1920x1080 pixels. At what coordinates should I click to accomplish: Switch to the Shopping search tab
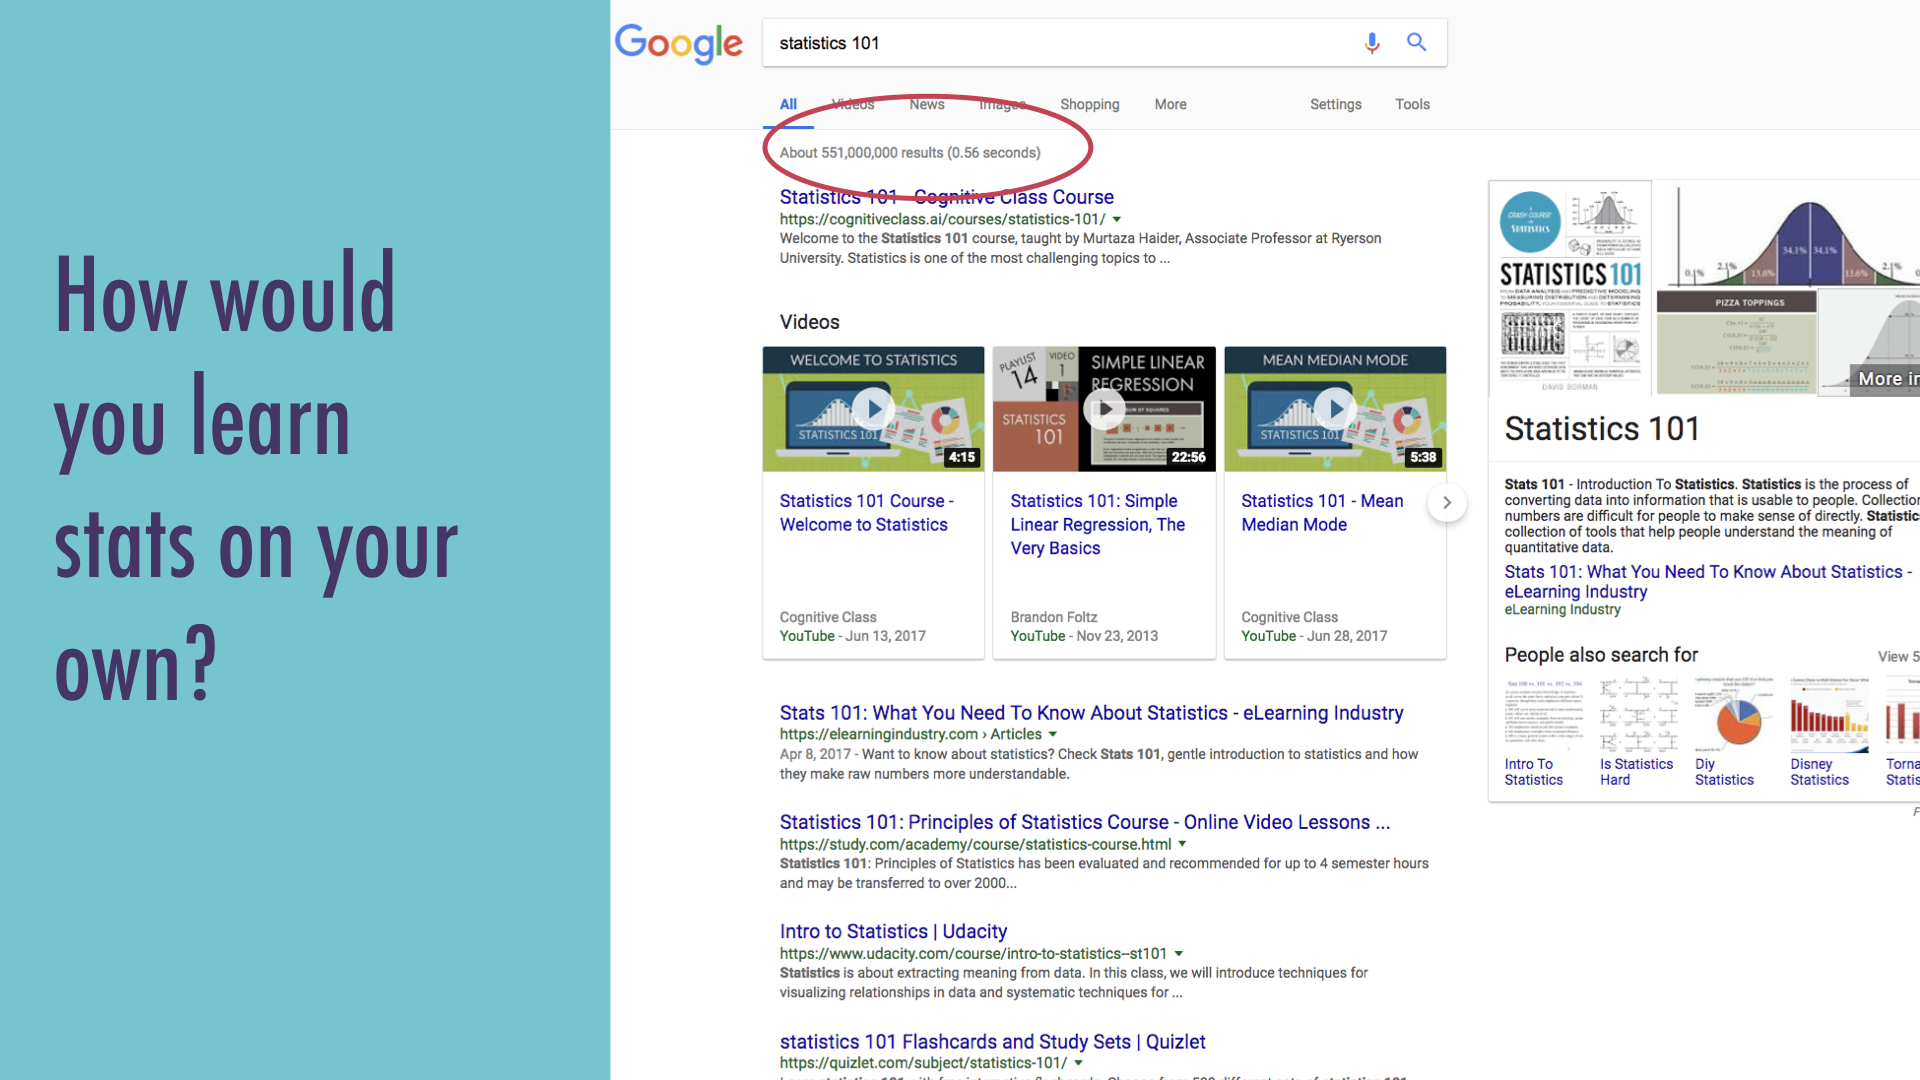tap(1089, 104)
